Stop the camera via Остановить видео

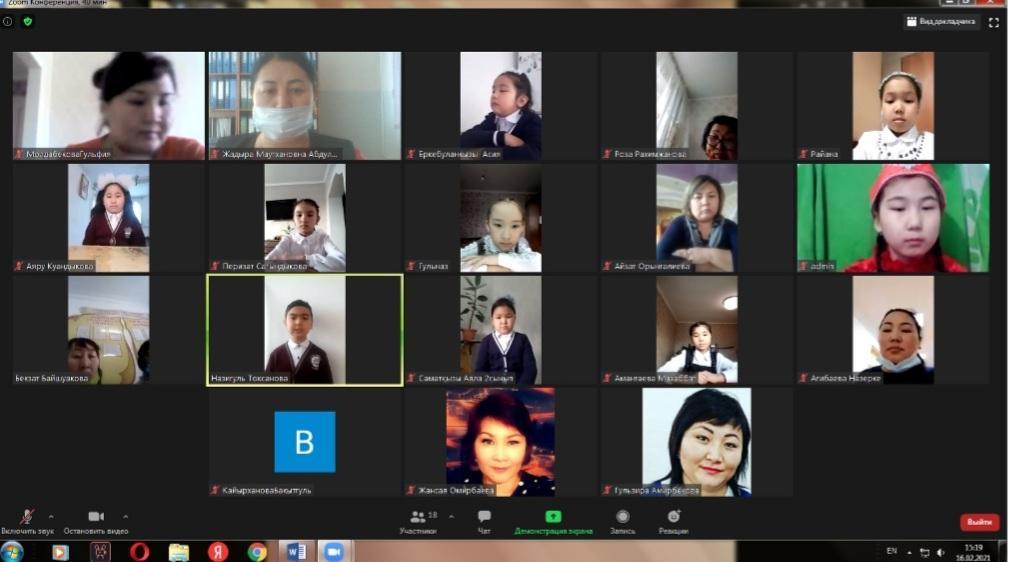[96, 521]
